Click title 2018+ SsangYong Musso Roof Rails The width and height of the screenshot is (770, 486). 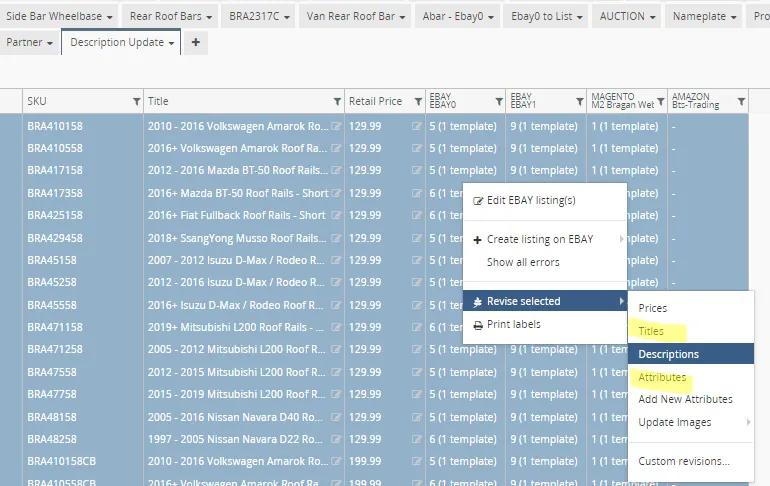coord(238,238)
